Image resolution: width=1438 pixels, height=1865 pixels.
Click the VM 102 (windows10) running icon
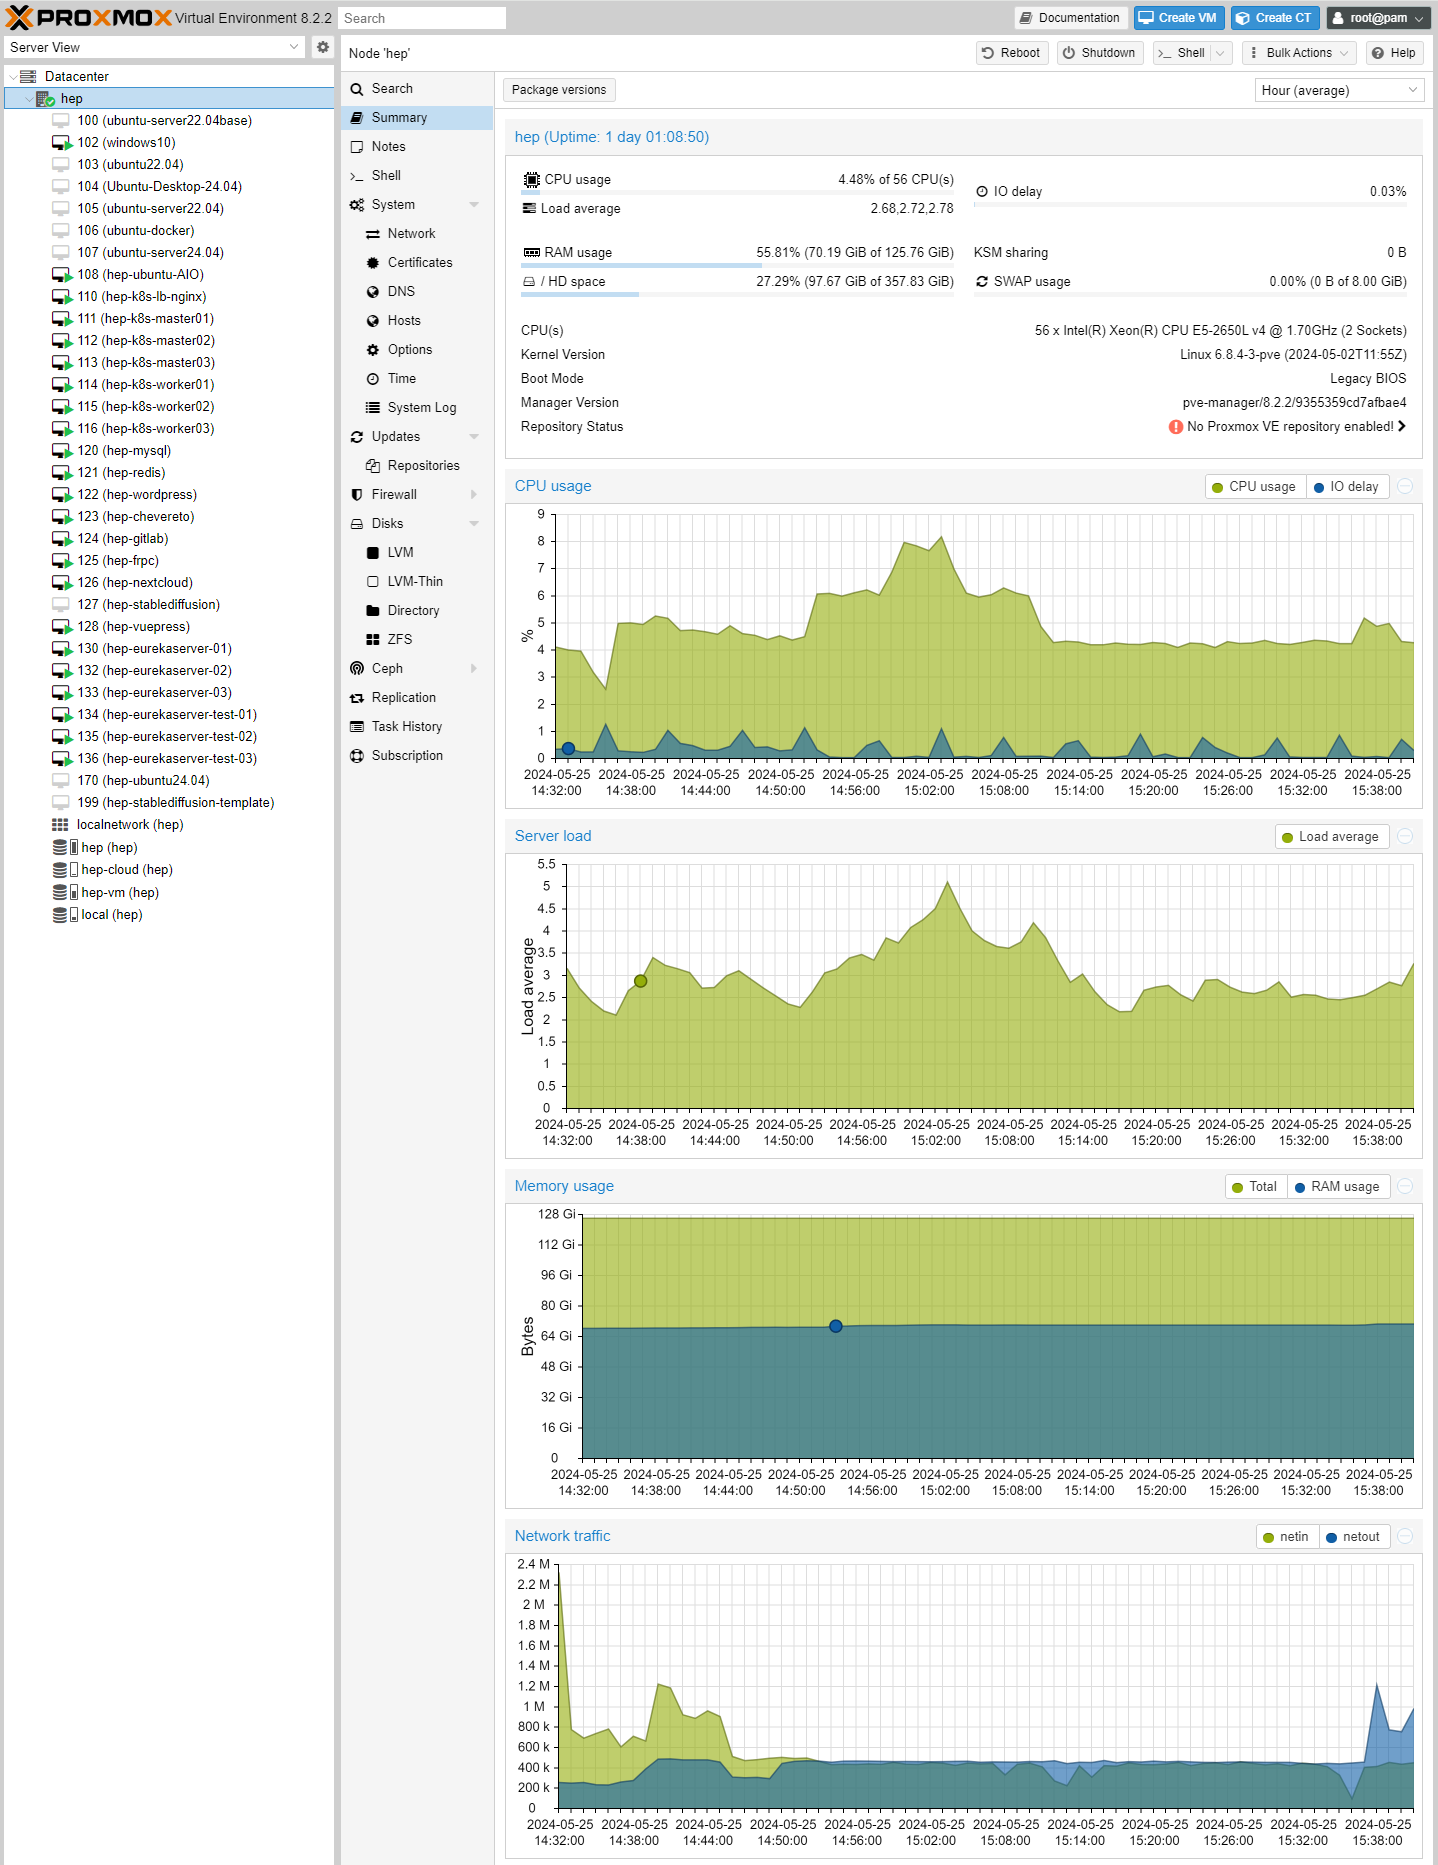click(x=61, y=143)
